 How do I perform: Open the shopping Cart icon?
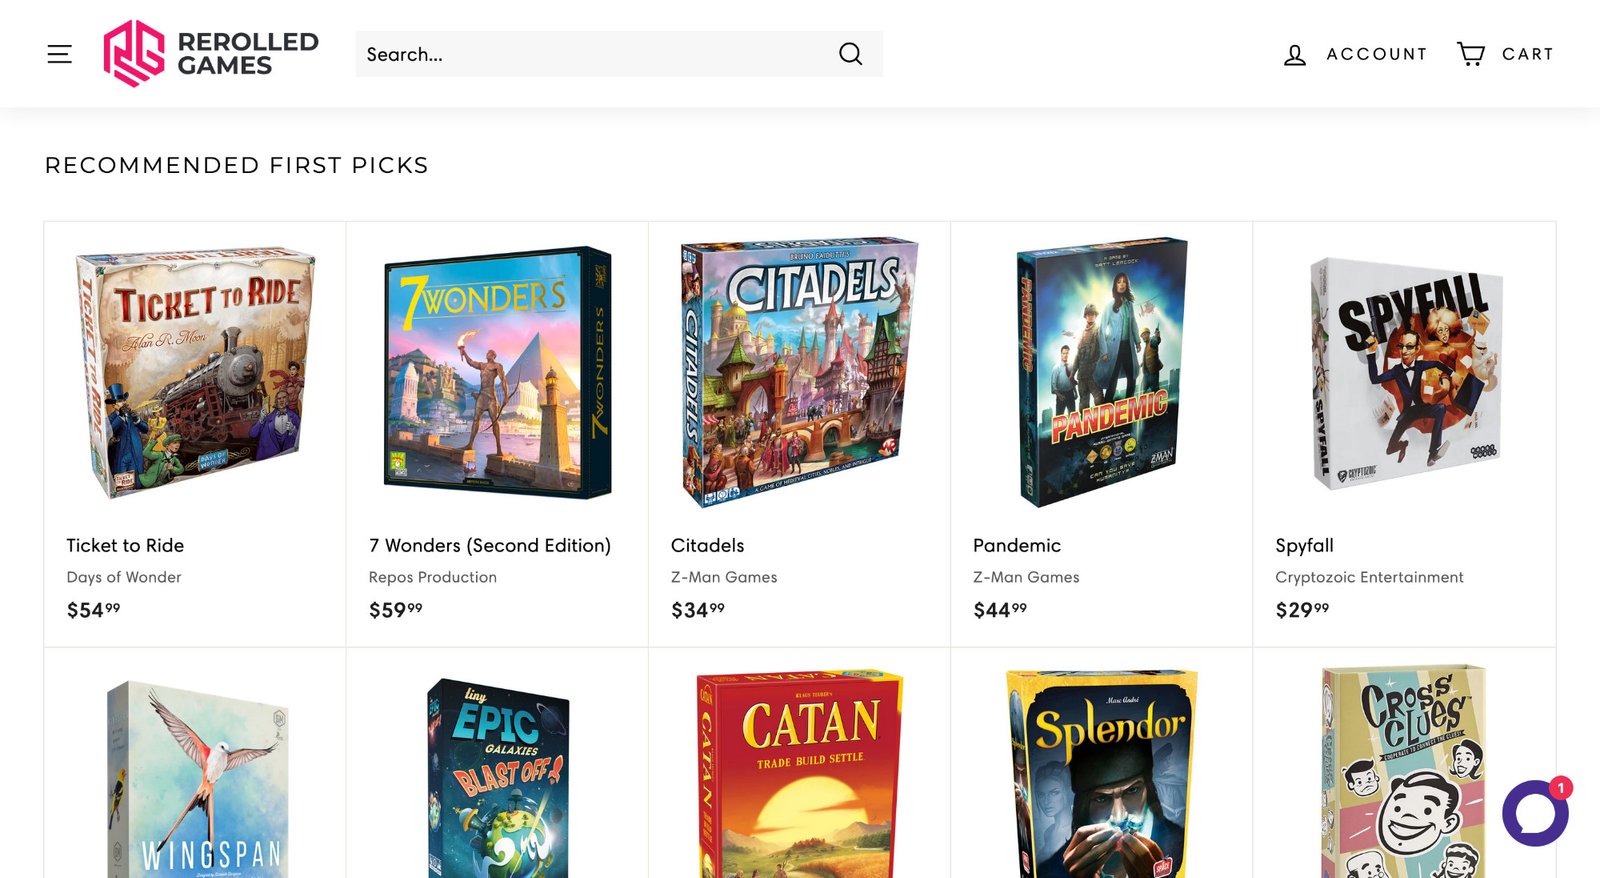[1470, 53]
